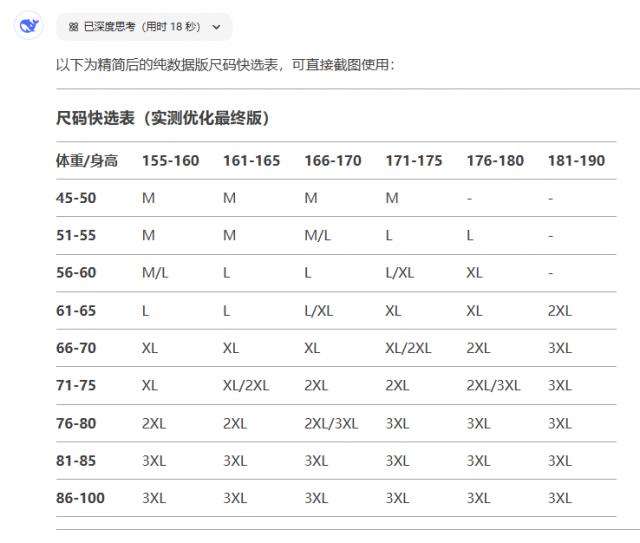The image size is (640, 543).
Task: Click the 已深度思考（用时 18 秒）label
Action: [142, 27]
